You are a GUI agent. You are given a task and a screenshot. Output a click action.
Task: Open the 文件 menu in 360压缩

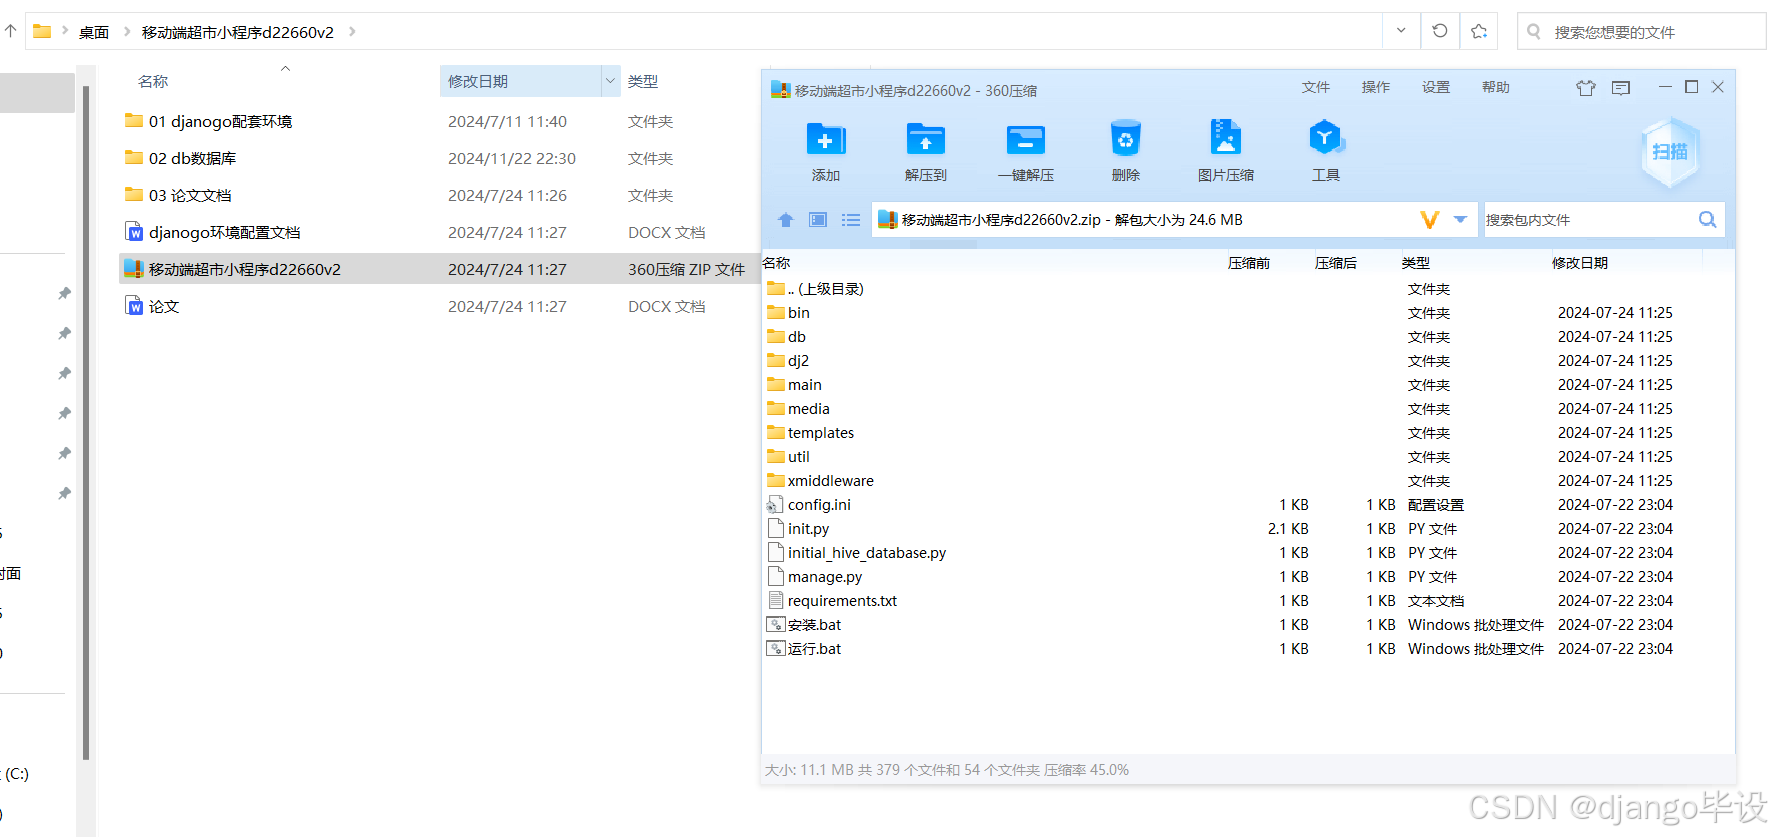coord(1316,88)
